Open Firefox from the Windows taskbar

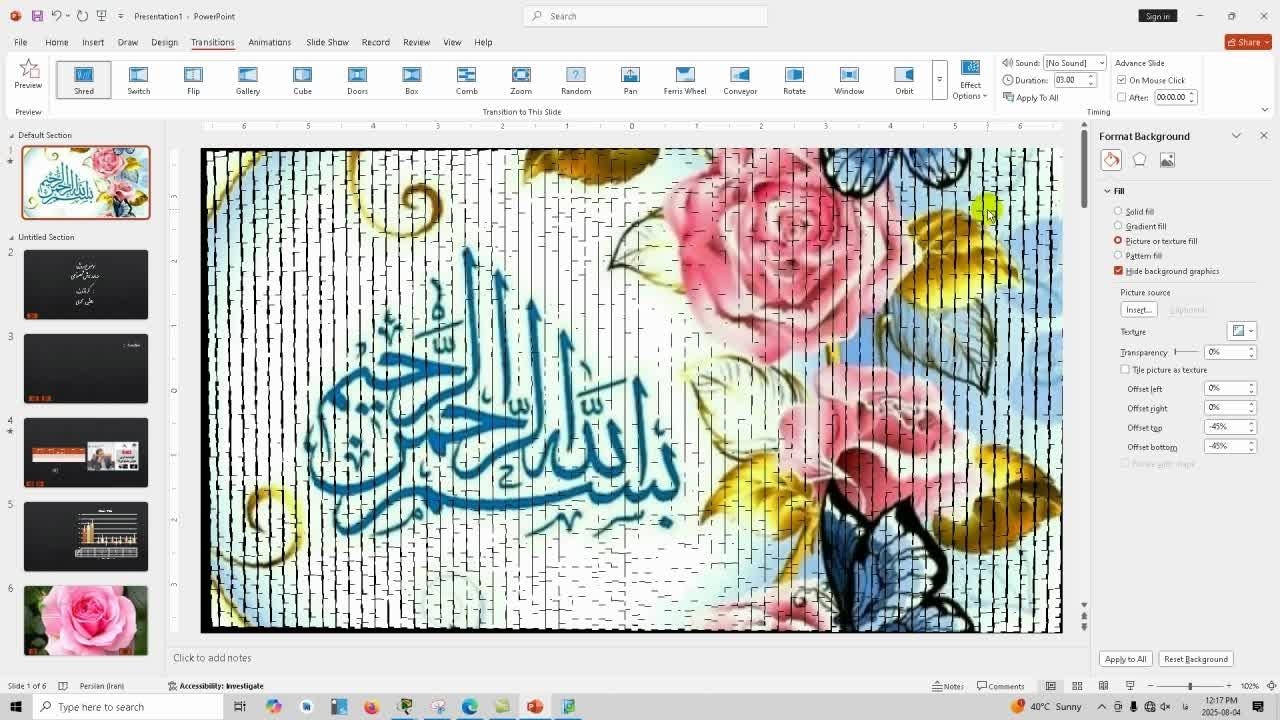371,707
